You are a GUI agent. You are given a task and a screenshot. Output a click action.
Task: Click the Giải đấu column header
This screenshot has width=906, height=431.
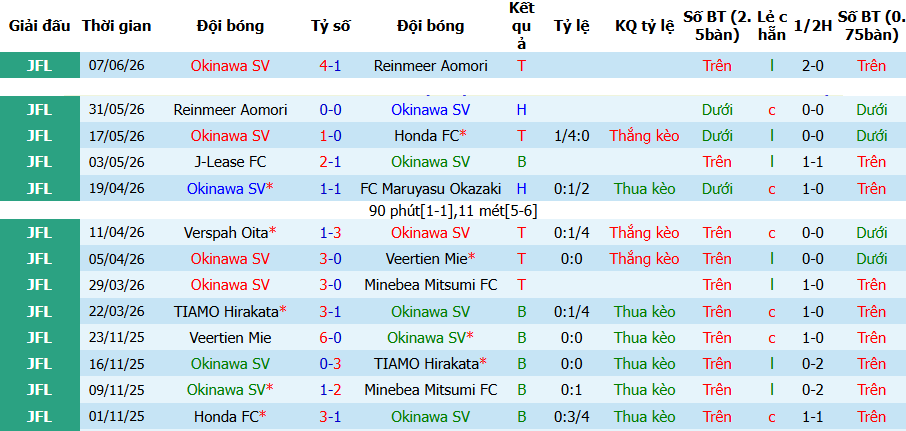point(39,26)
